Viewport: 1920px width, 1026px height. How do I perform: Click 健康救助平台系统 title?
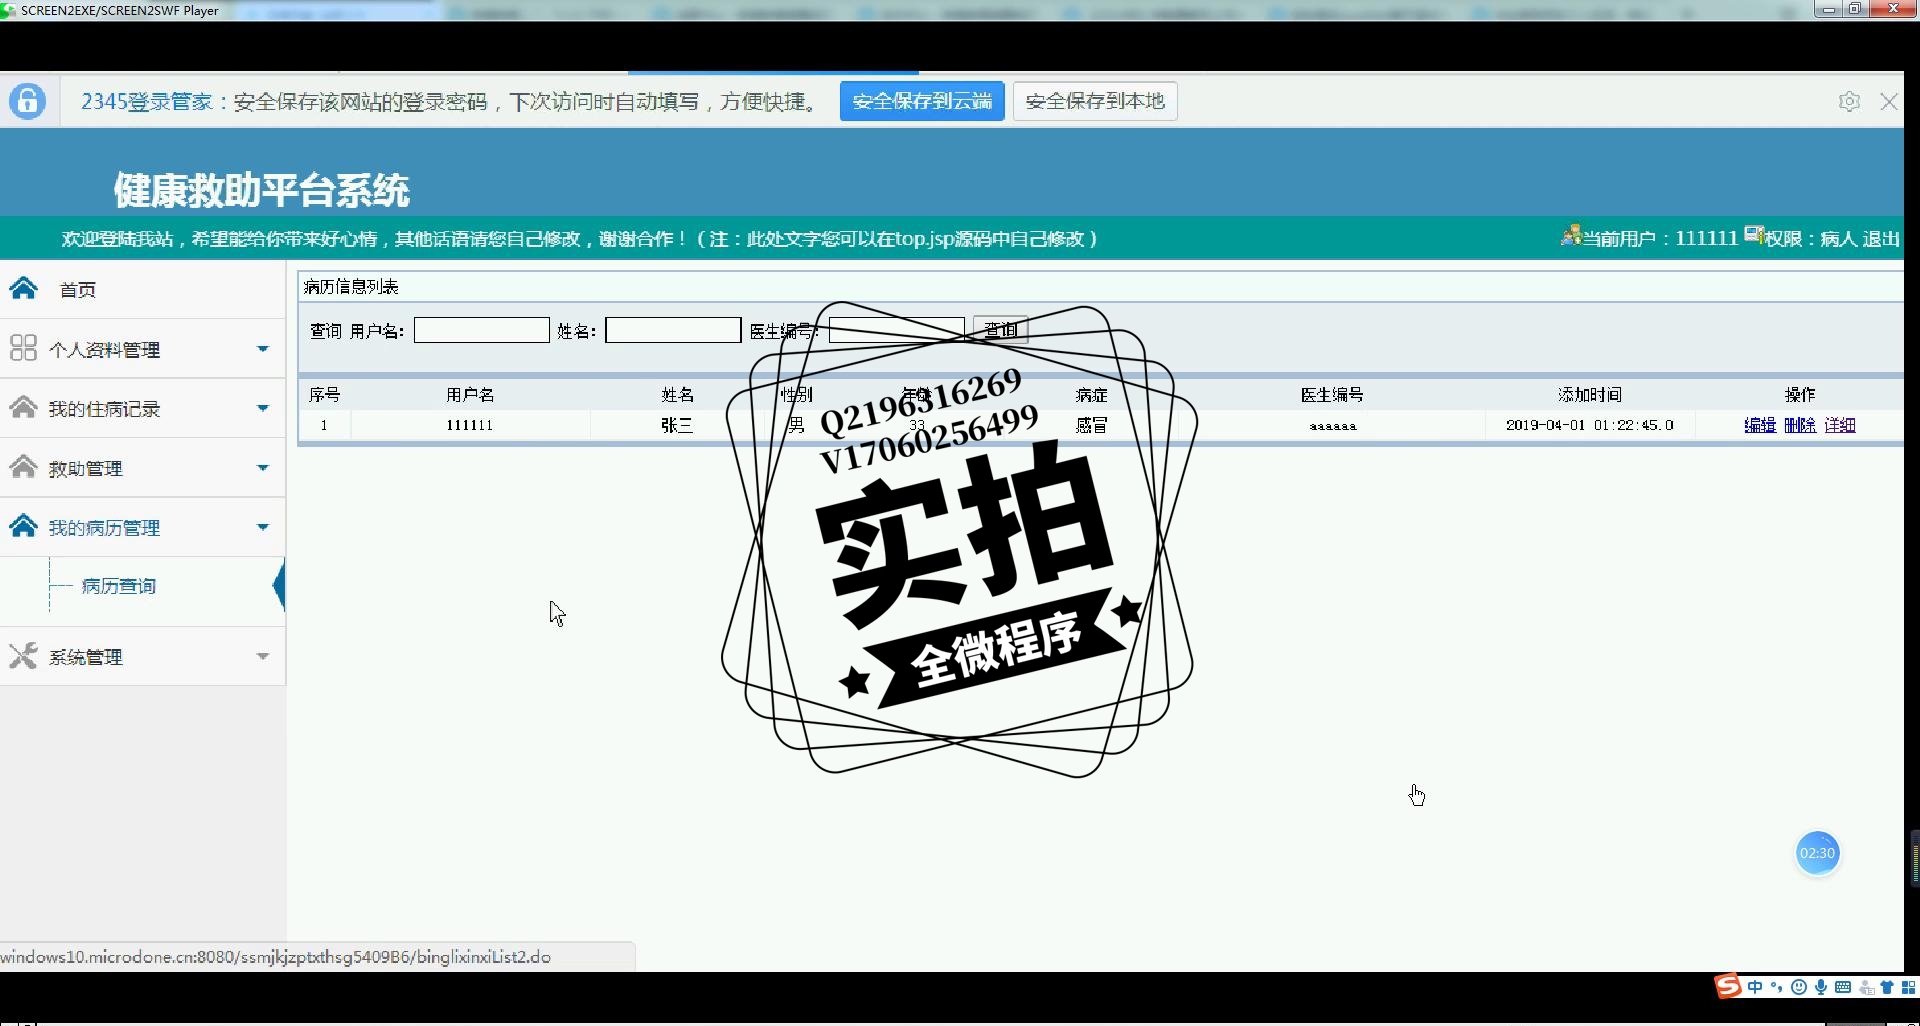click(262, 190)
